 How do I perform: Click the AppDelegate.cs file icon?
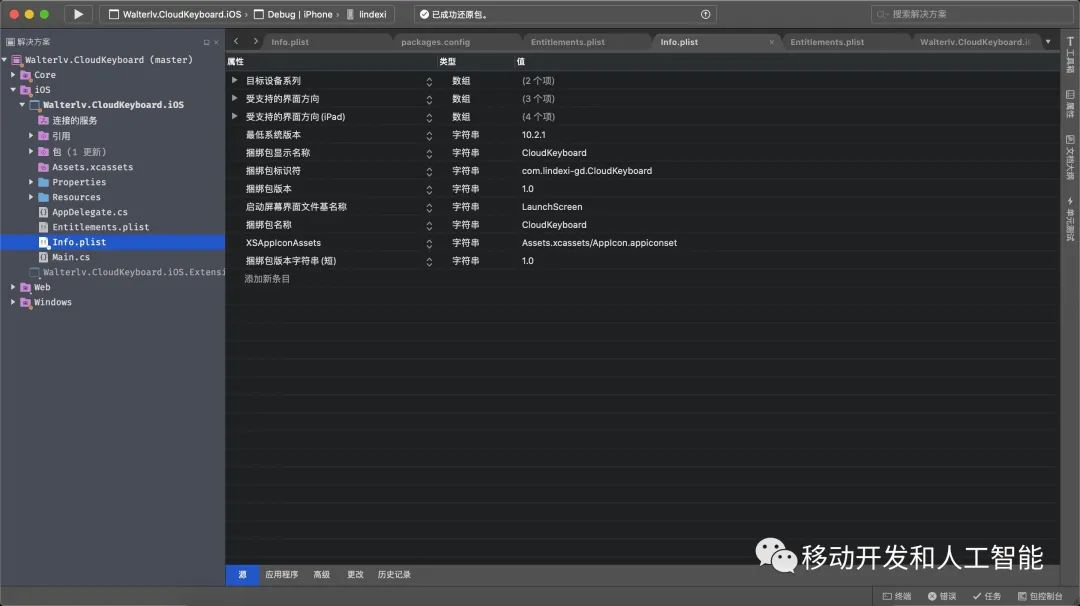43,212
